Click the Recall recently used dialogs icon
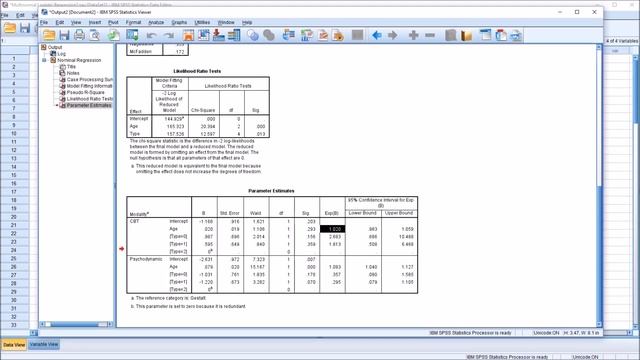The width and height of the screenshot is (640, 360). point(132,35)
